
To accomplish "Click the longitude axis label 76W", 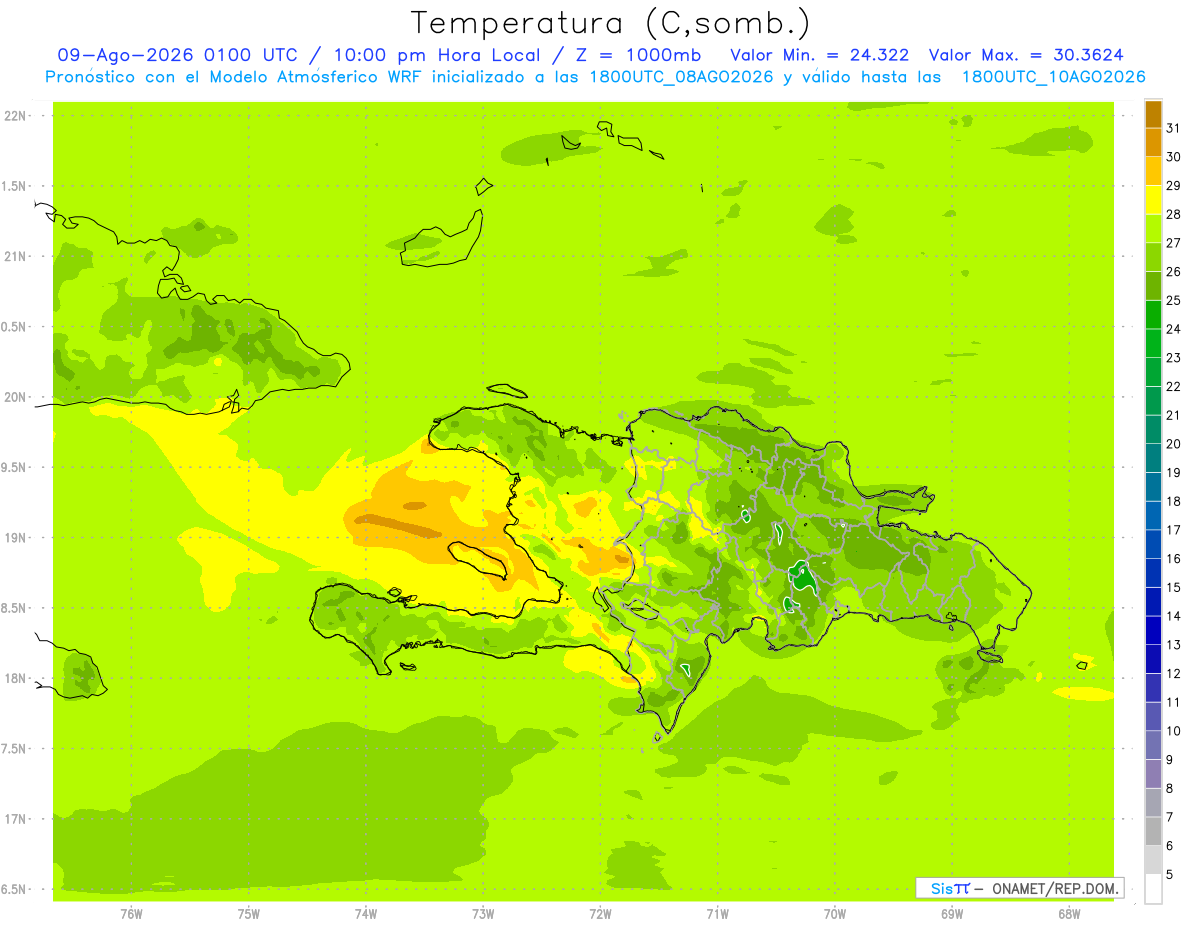I will [x=131, y=914].
